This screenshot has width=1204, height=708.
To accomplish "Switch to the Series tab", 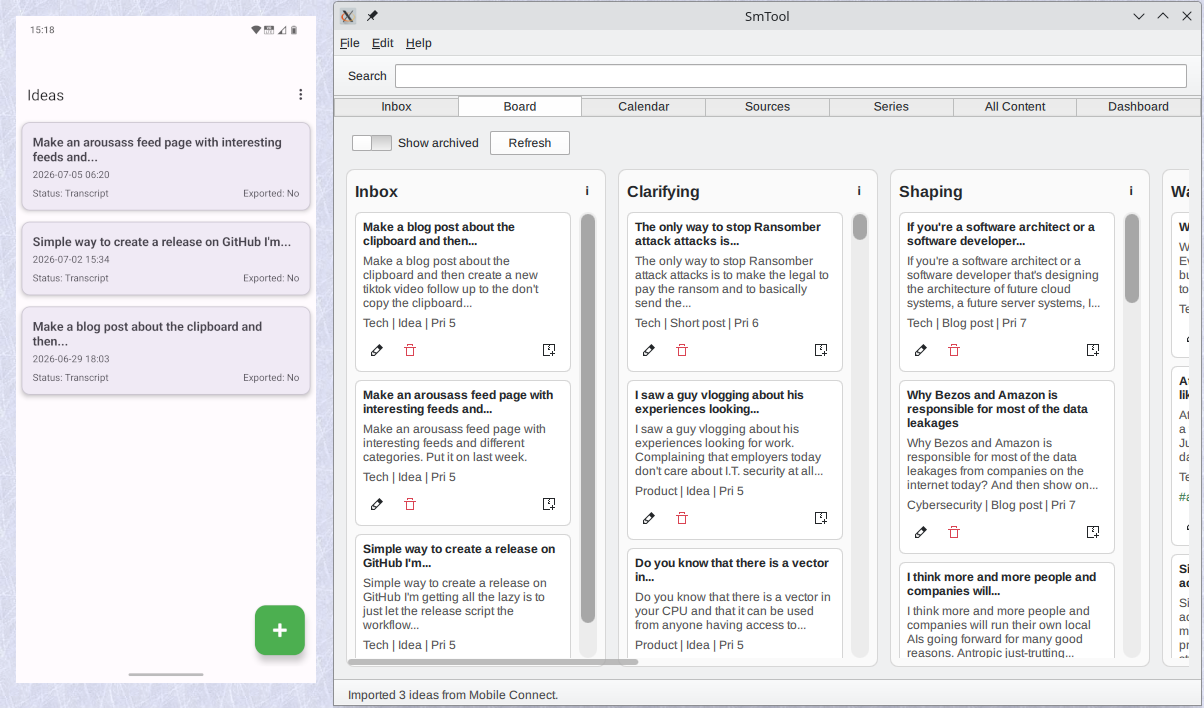I will (891, 107).
